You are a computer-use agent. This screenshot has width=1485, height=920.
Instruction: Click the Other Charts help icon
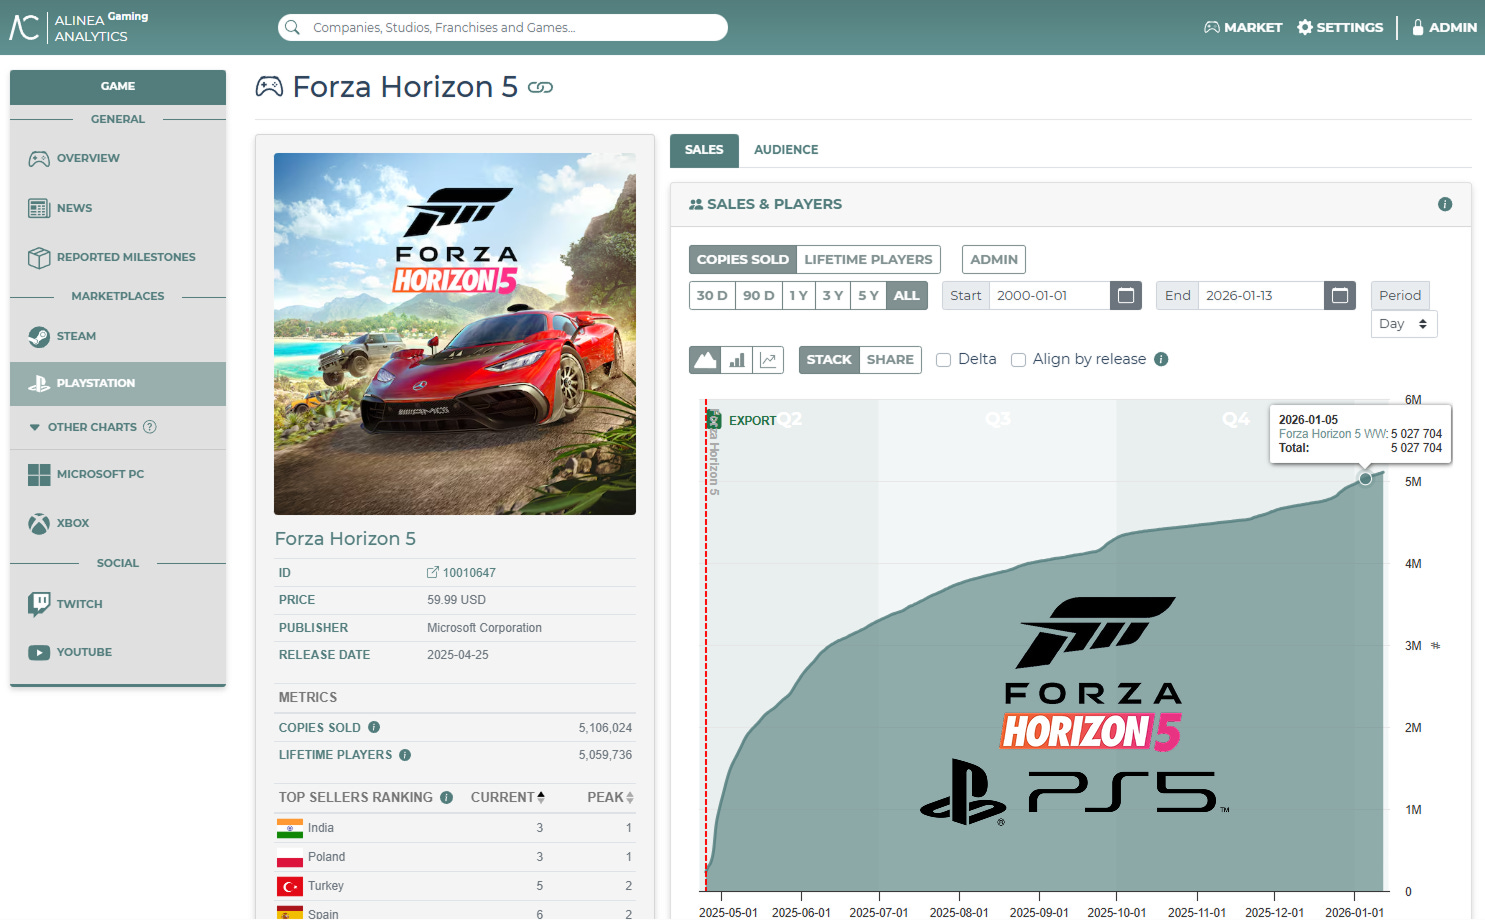[x=150, y=427]
